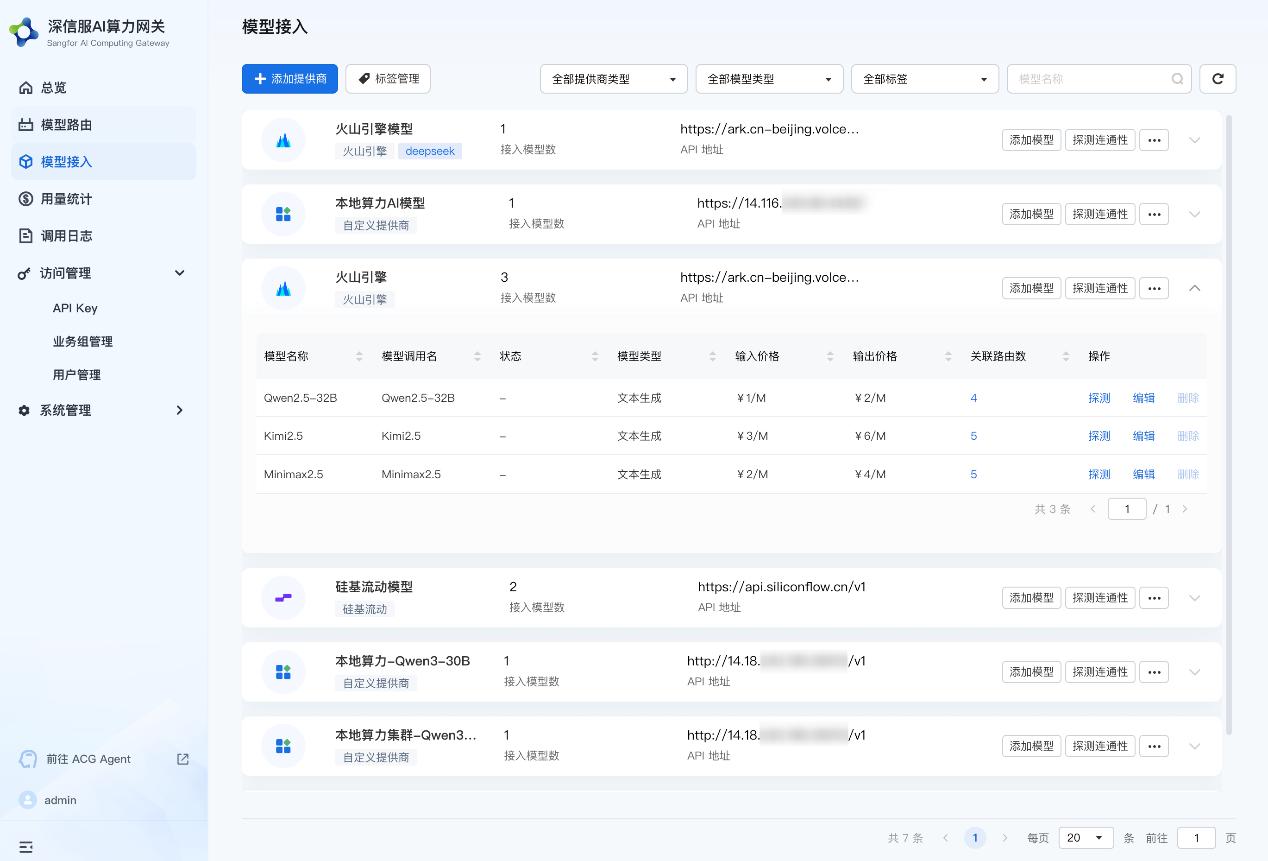This screenshot has height=861, width=1268.
Task: Sort by 模型名称 column sort icon
Action: tap(359, 357)
